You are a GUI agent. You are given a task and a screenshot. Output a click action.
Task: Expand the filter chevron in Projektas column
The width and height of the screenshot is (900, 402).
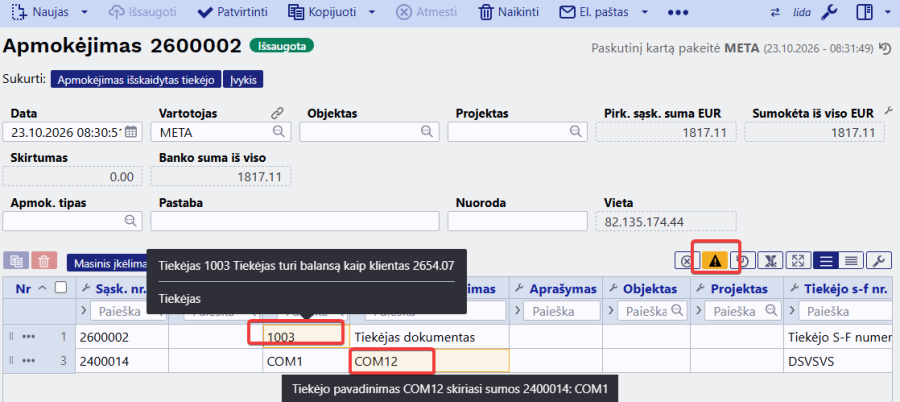coord(699,311)
